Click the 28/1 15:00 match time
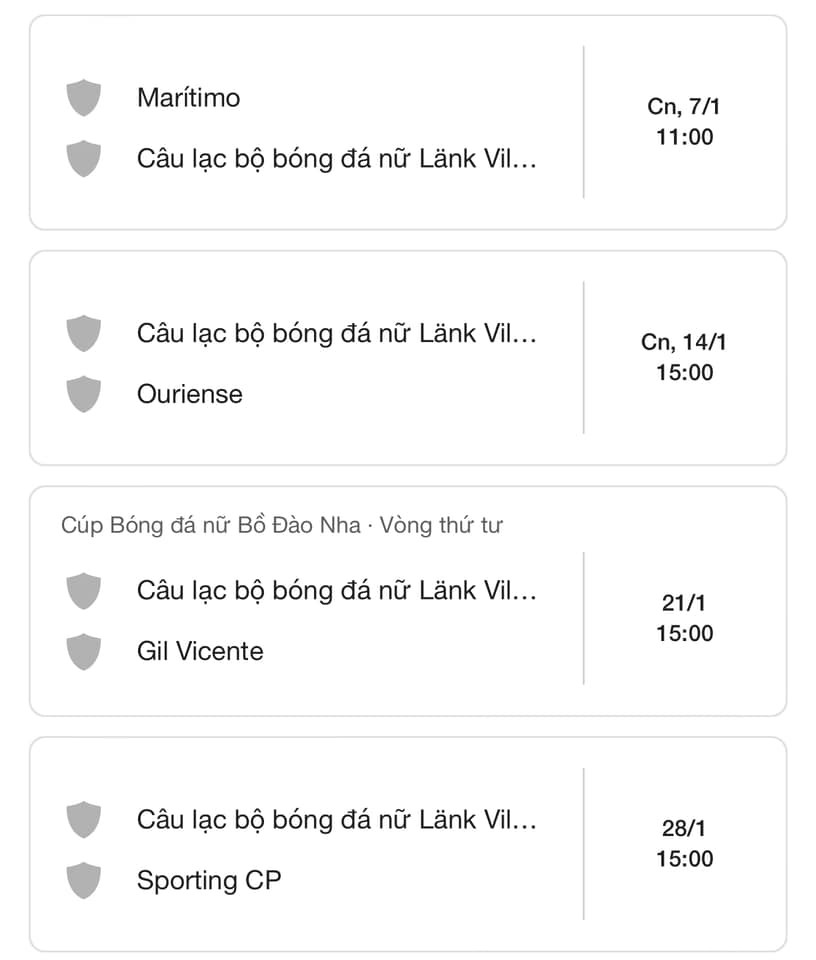The height and width of the screenshot is (960, 816). pyautogui.click(x=684, y=843)
